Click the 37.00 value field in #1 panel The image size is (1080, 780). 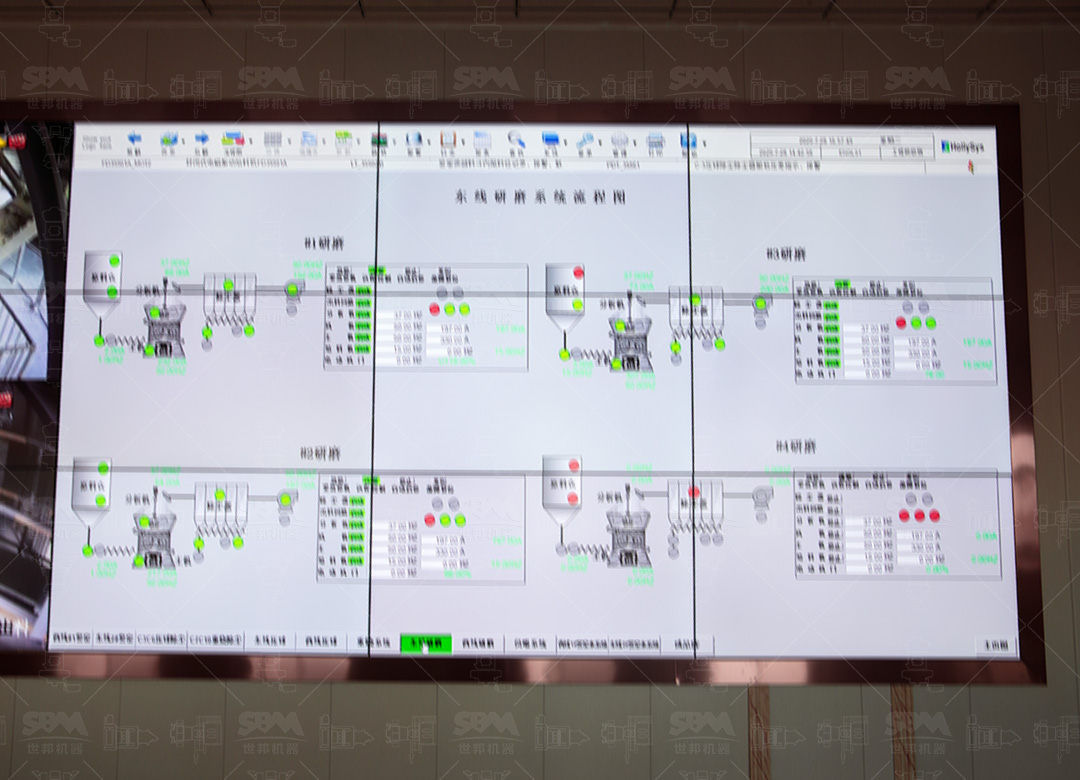pyautogui.click(x=404, y=315)
